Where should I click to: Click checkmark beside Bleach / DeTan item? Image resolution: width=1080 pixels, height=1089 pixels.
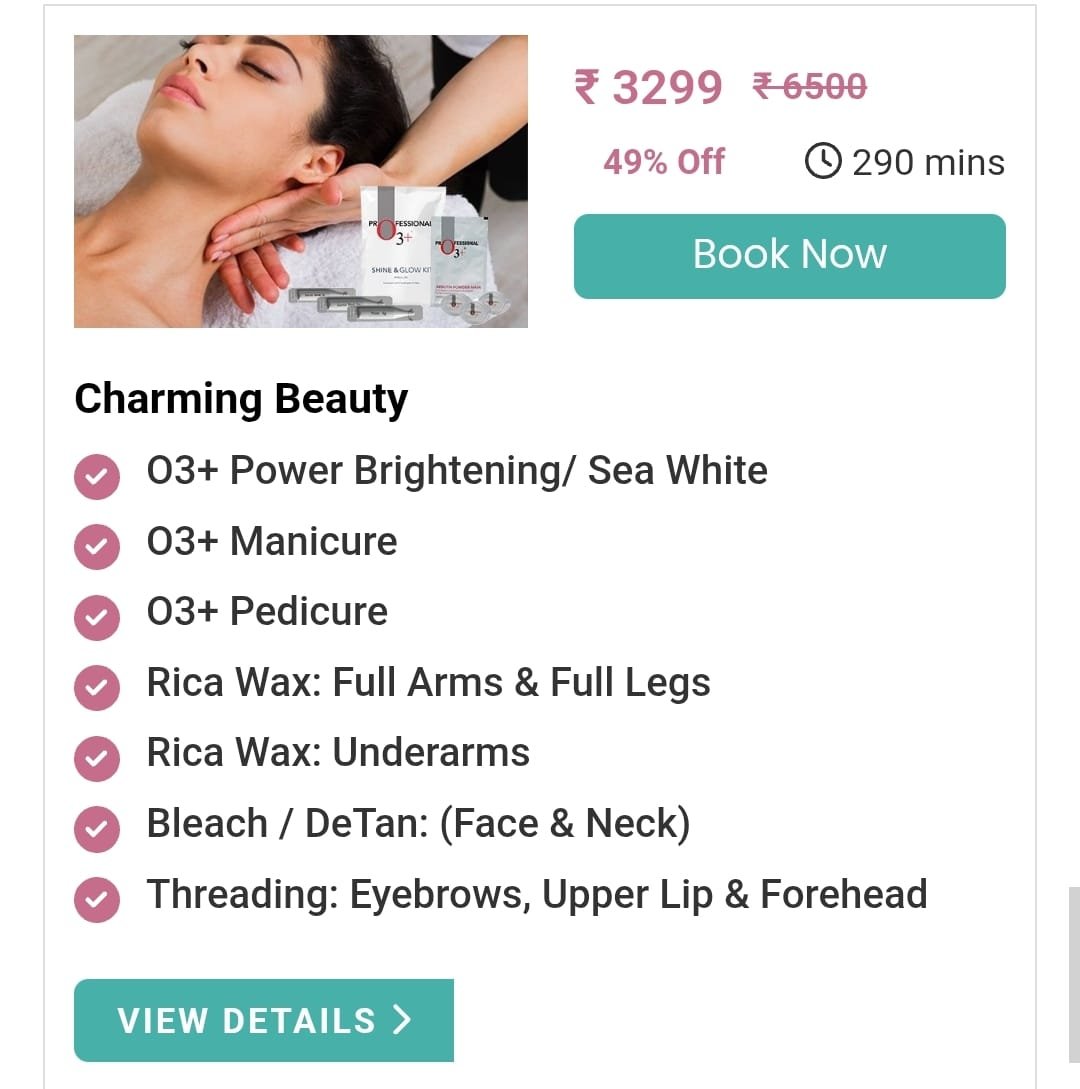tap(97, 829)
